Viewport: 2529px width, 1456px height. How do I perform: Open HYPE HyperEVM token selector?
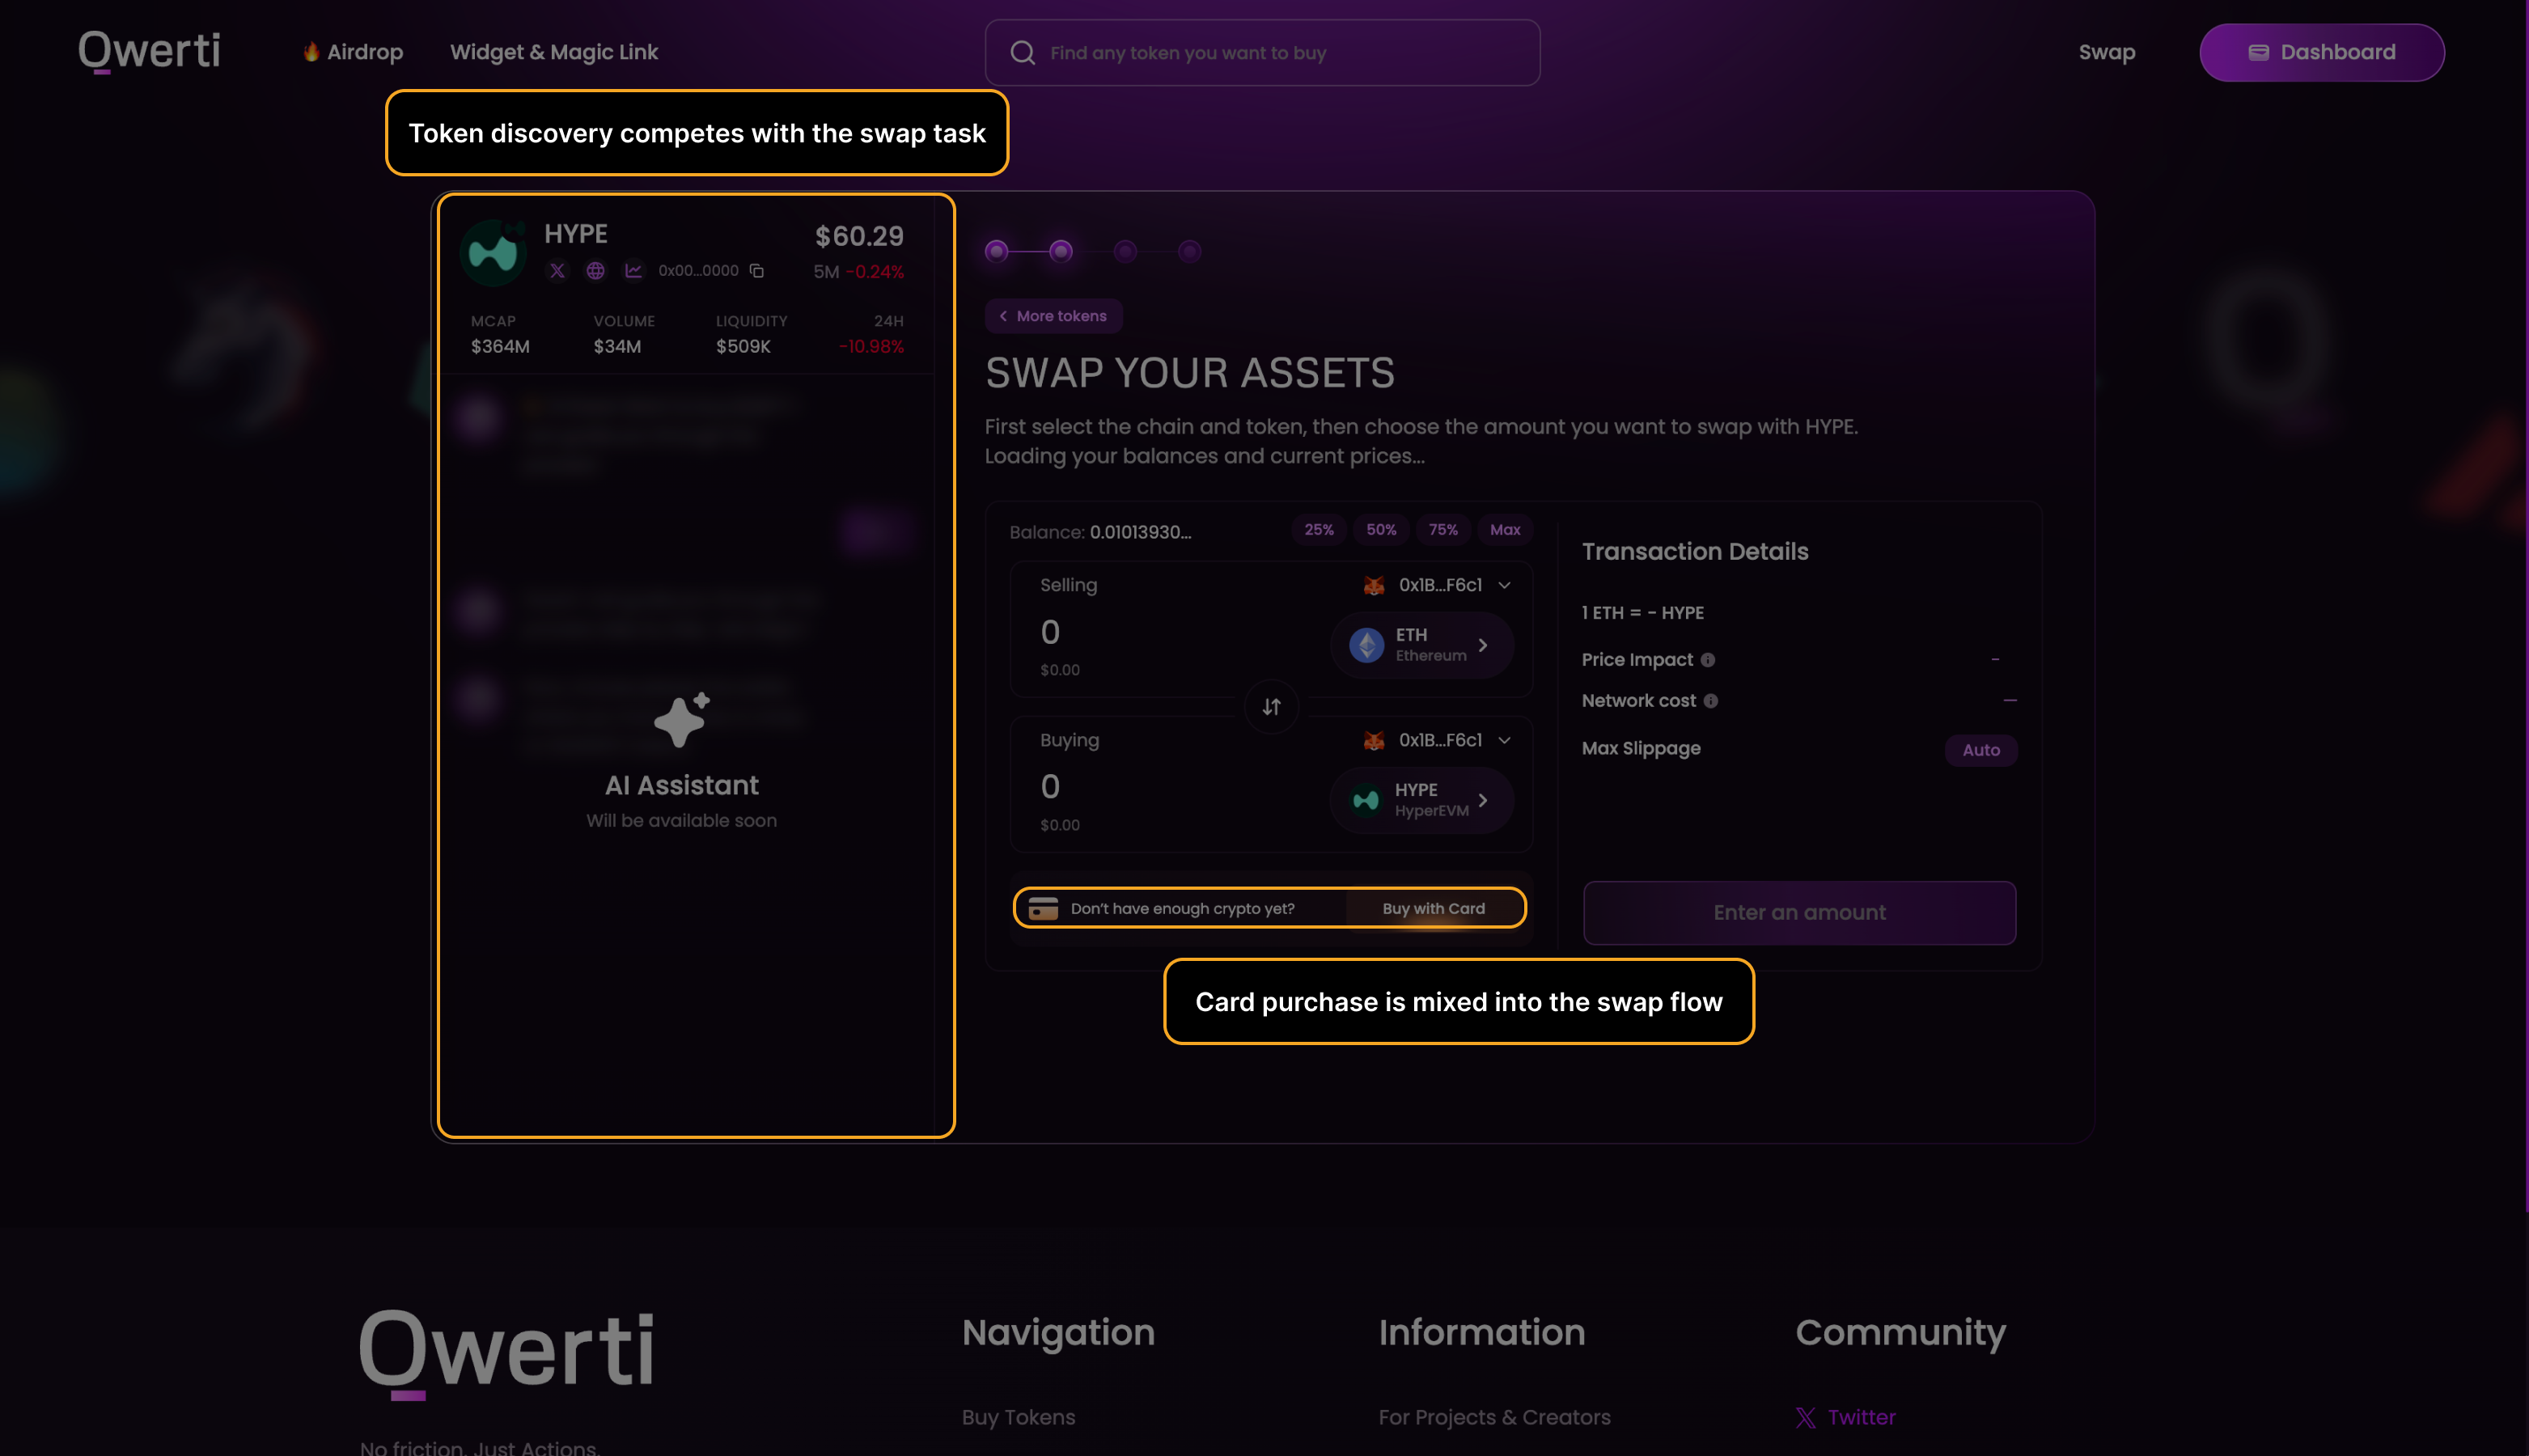(1421, 800)
